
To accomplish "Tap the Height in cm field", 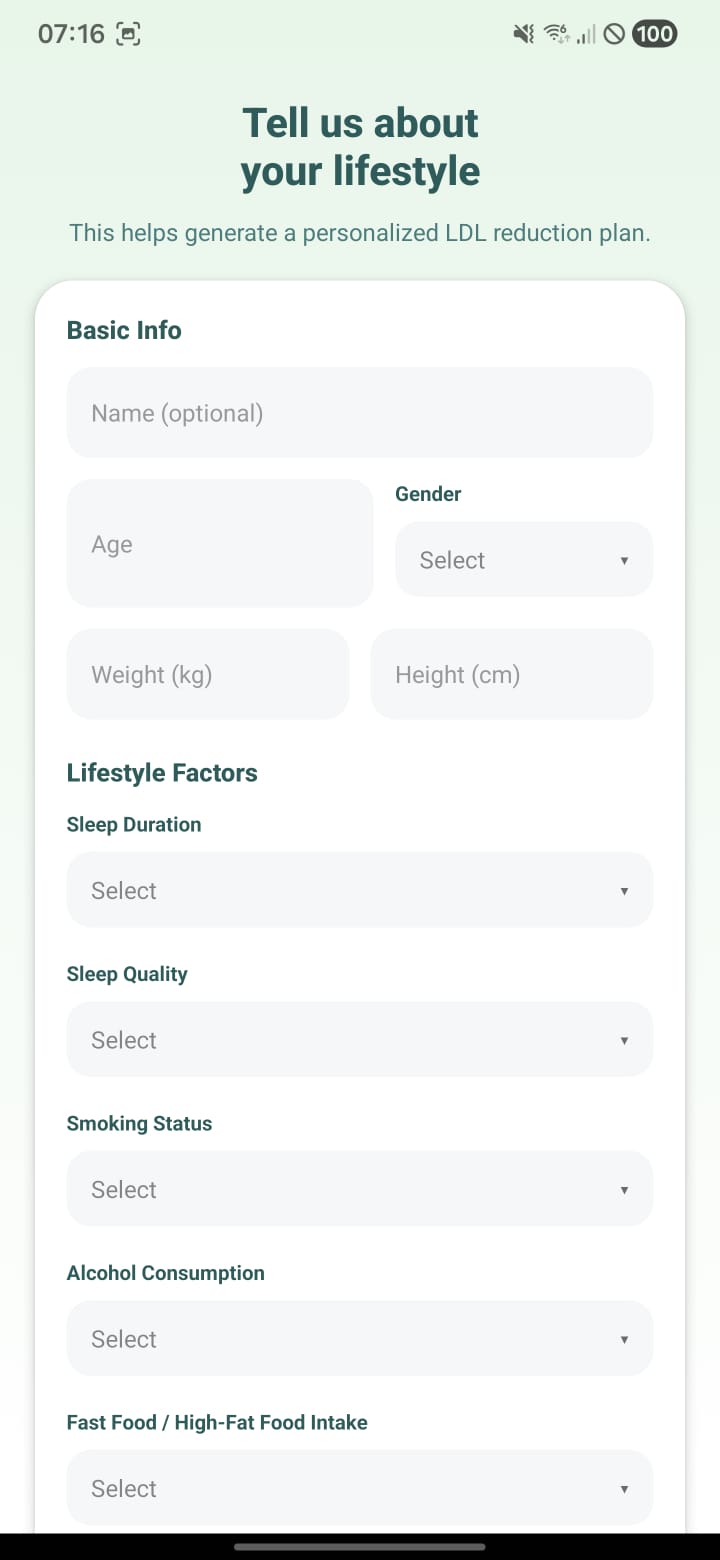I will coord(512,674).
